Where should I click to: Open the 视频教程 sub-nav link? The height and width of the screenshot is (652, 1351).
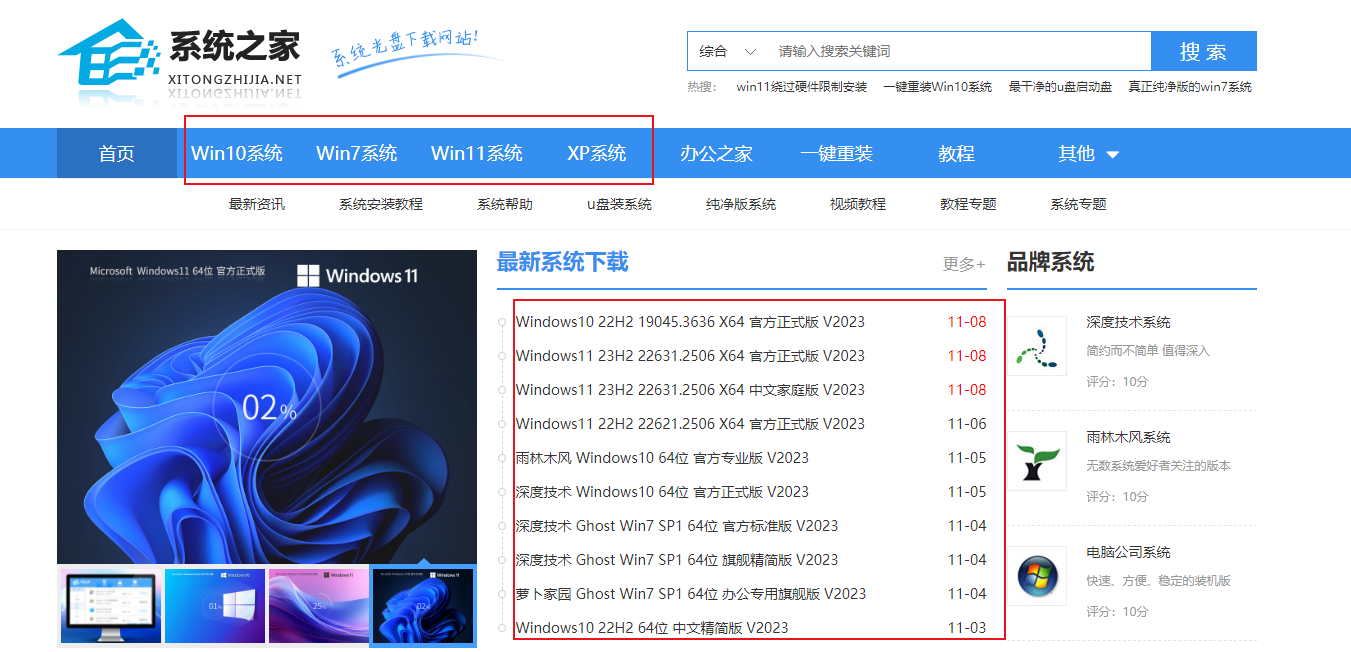click(x=858, y=204)
